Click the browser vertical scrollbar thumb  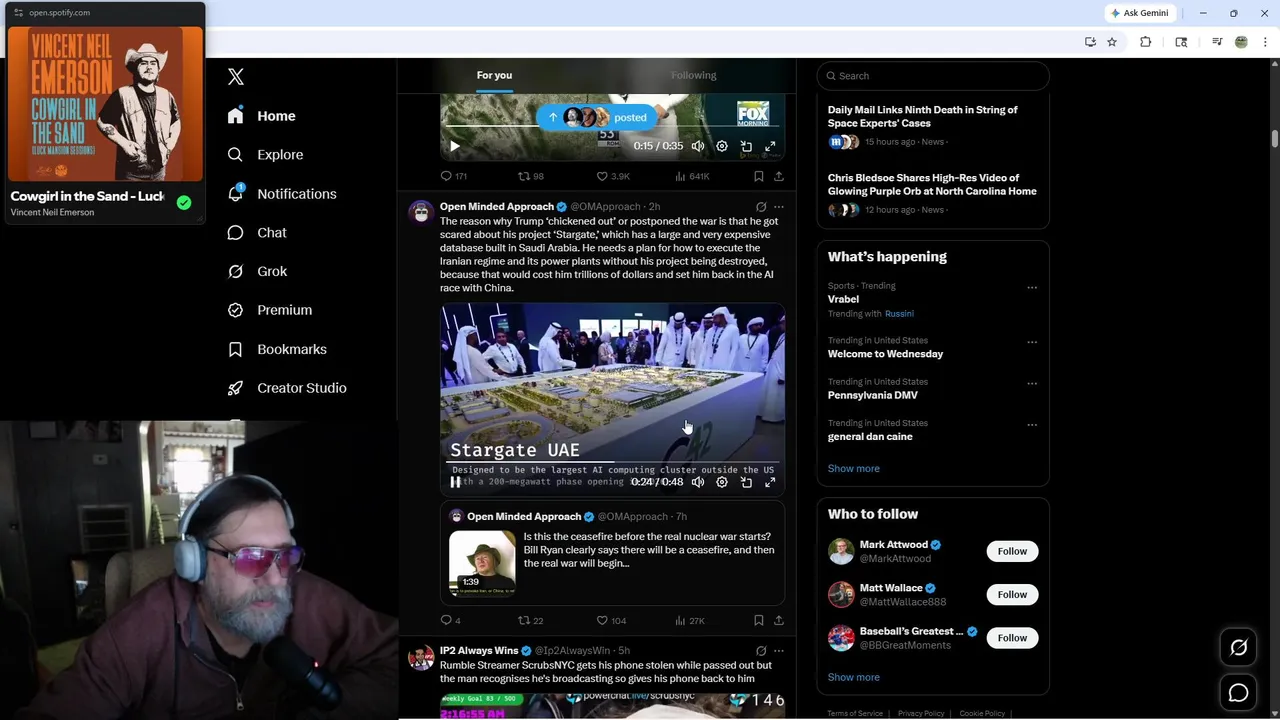[1275, 138]
